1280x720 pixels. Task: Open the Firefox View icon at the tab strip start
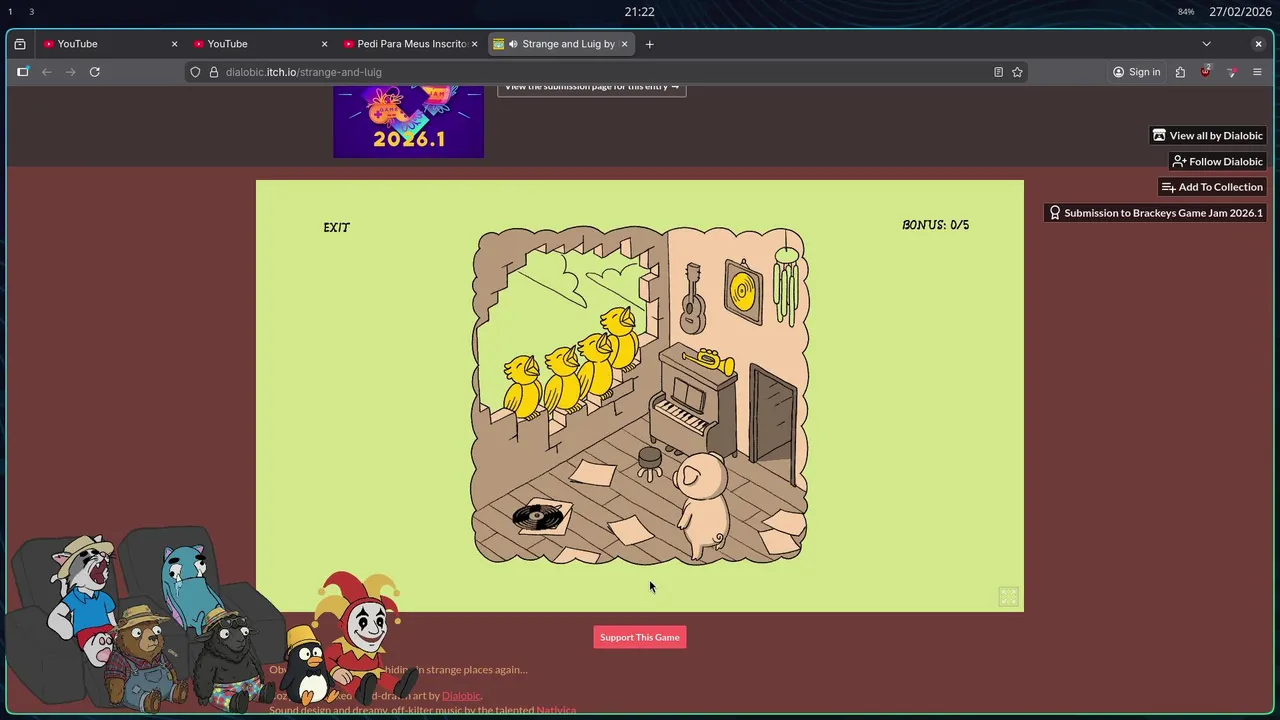pos(20,44)
